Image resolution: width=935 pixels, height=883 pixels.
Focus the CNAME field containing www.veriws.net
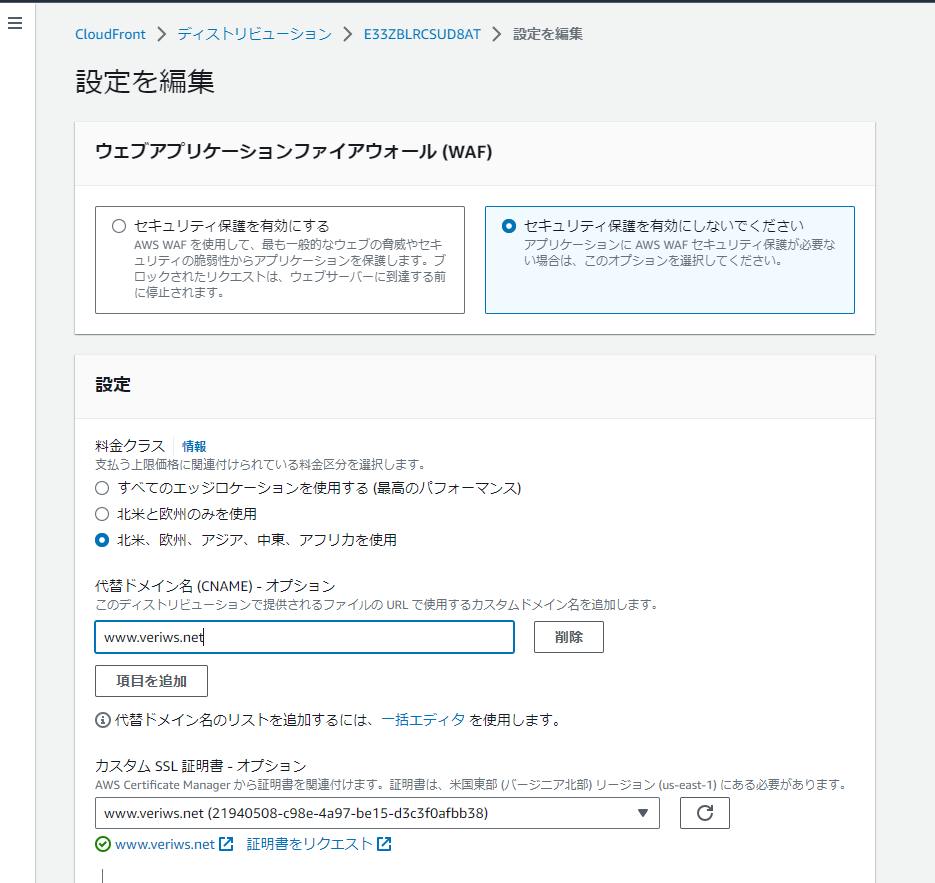(x=304, y=637)
